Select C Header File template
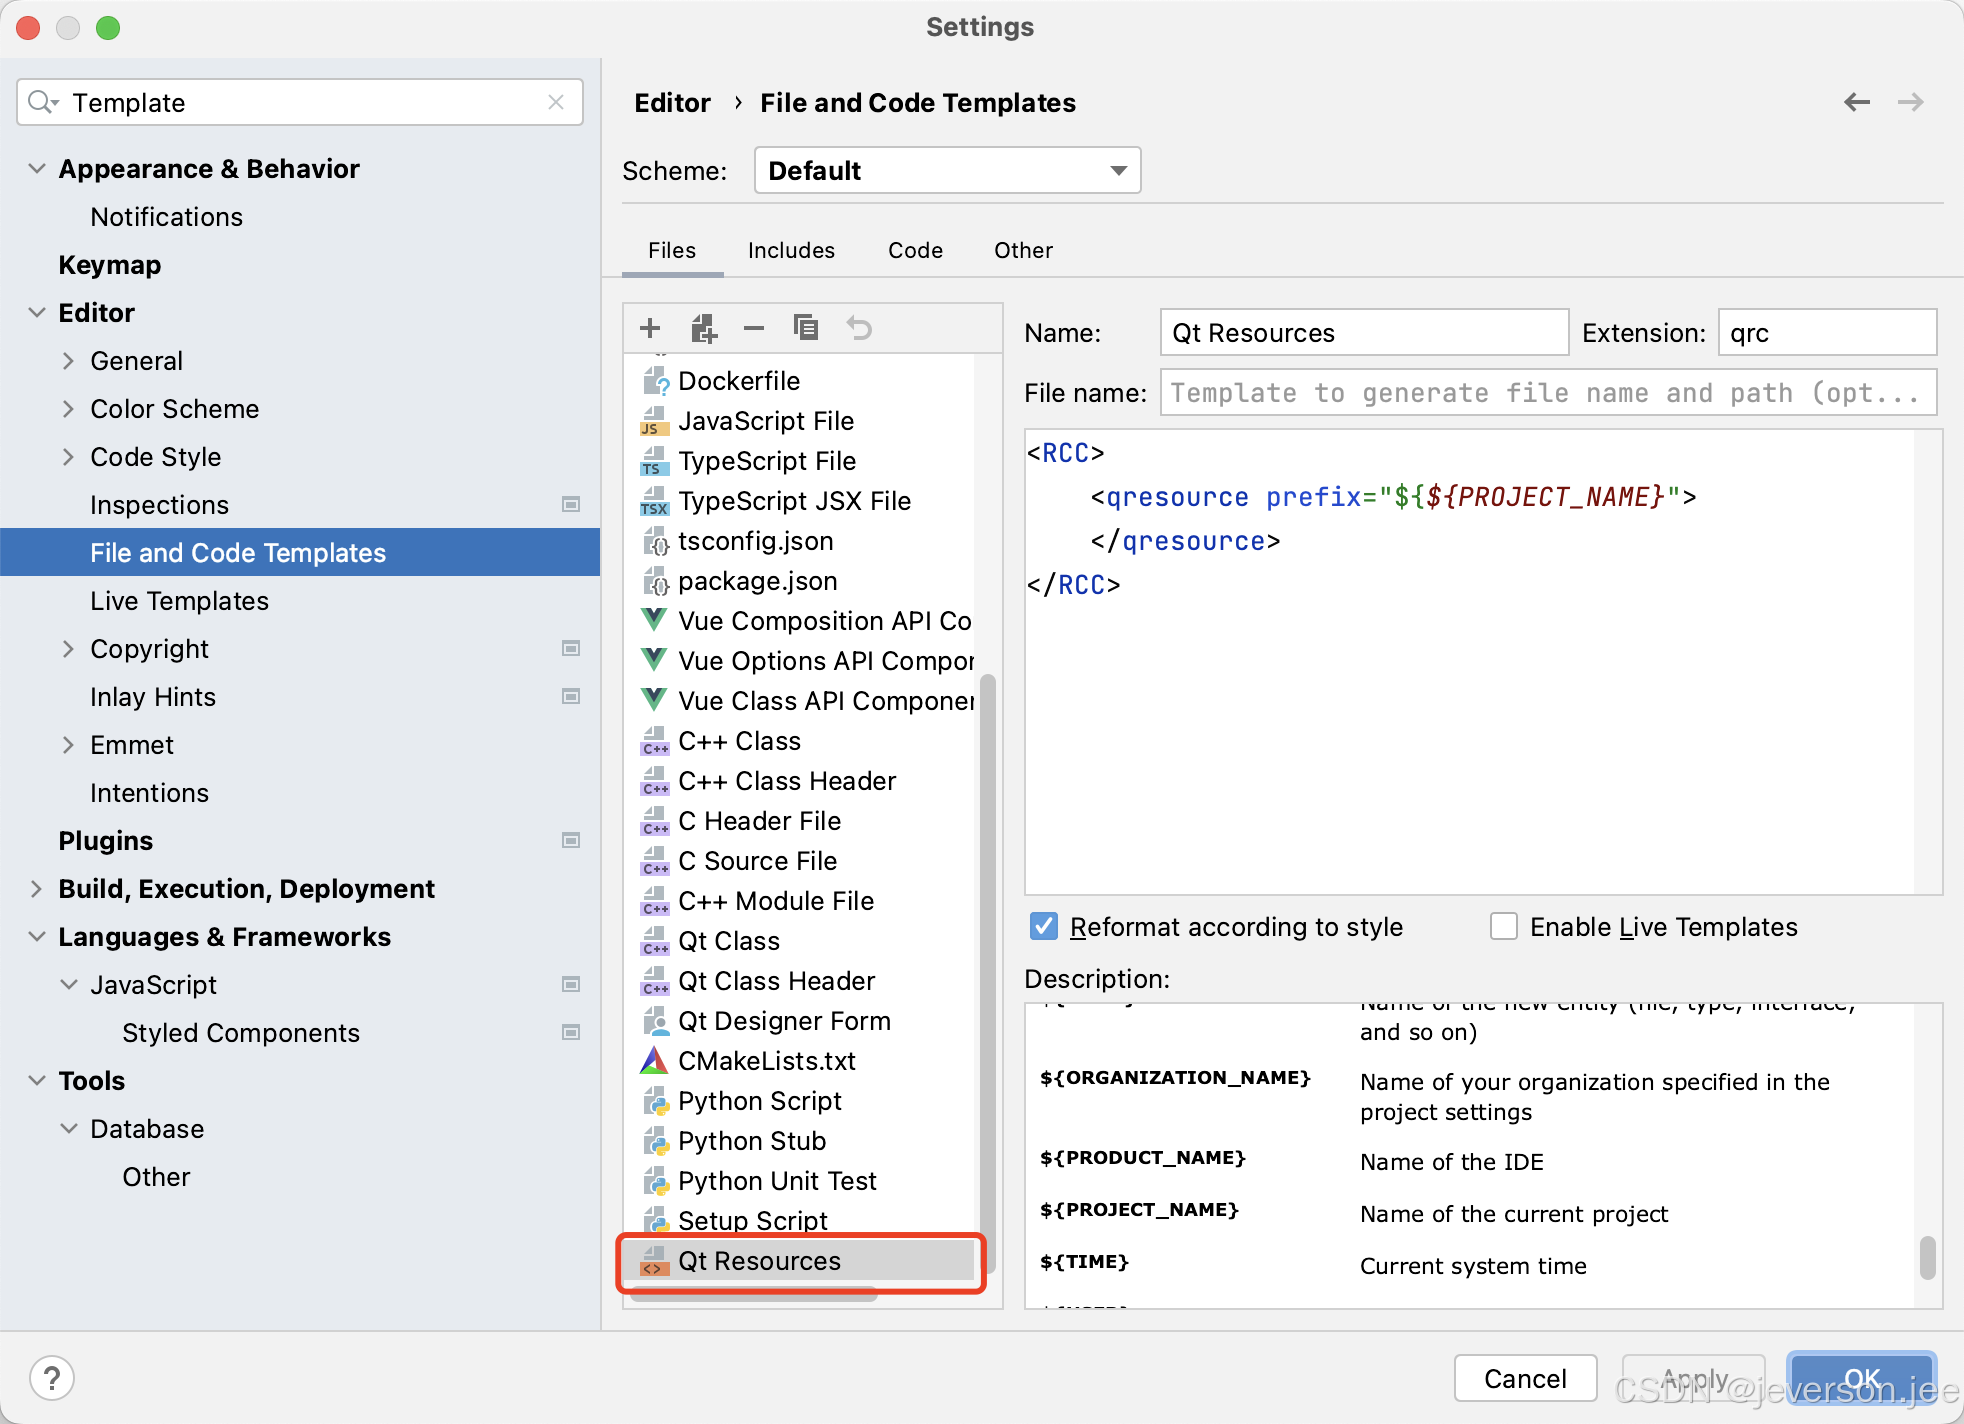The height and width of the screenshot is (1424, 1964). tap(759, 821)
